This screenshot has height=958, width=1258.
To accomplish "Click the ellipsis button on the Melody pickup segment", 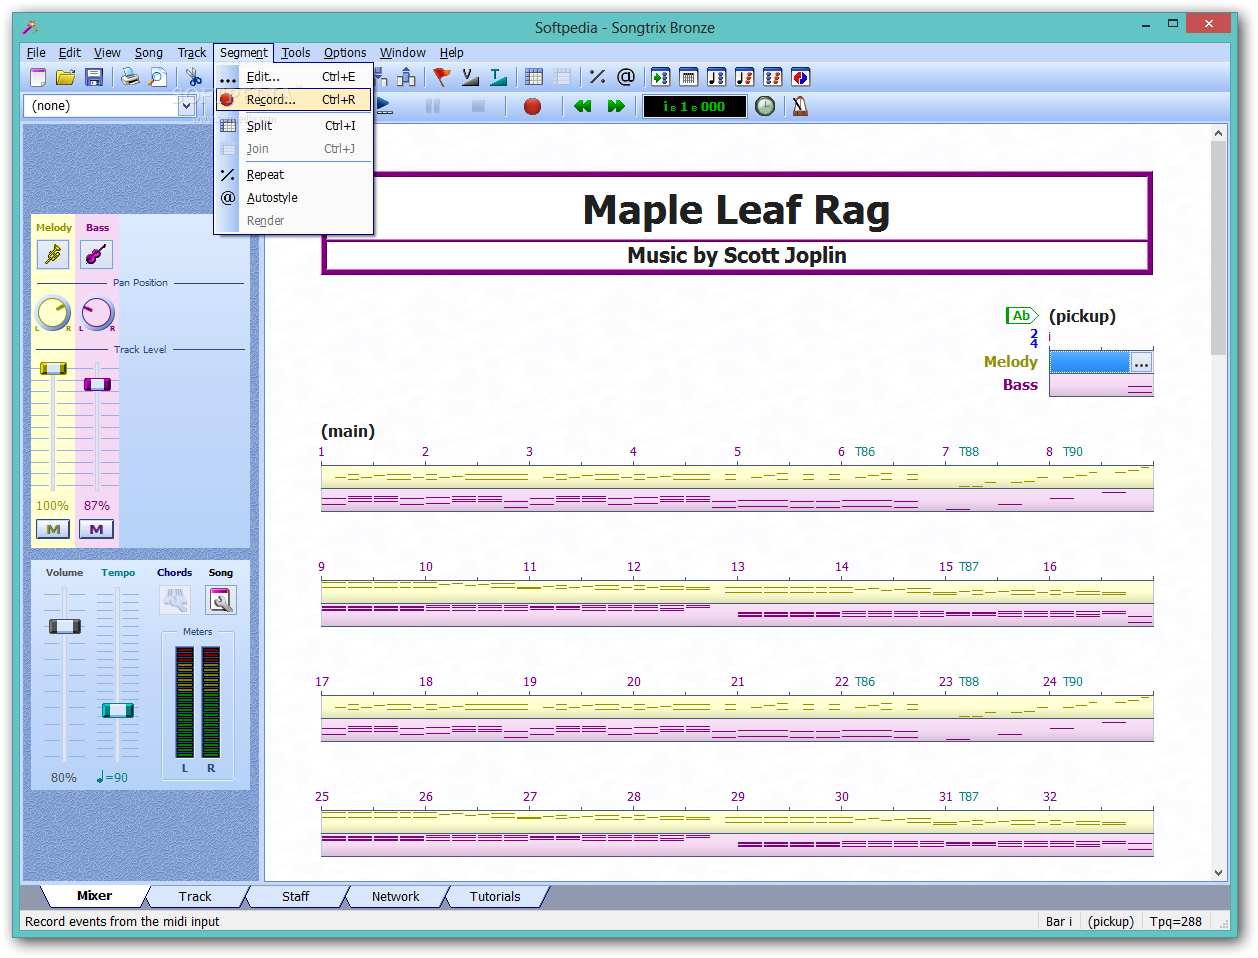I will [1141, 362].
